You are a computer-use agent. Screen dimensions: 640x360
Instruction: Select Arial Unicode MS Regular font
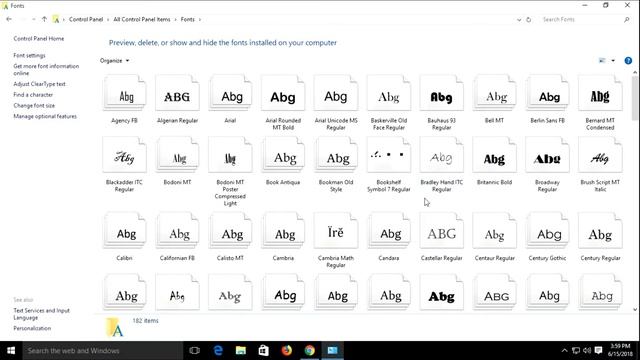[x=336, y=93]
